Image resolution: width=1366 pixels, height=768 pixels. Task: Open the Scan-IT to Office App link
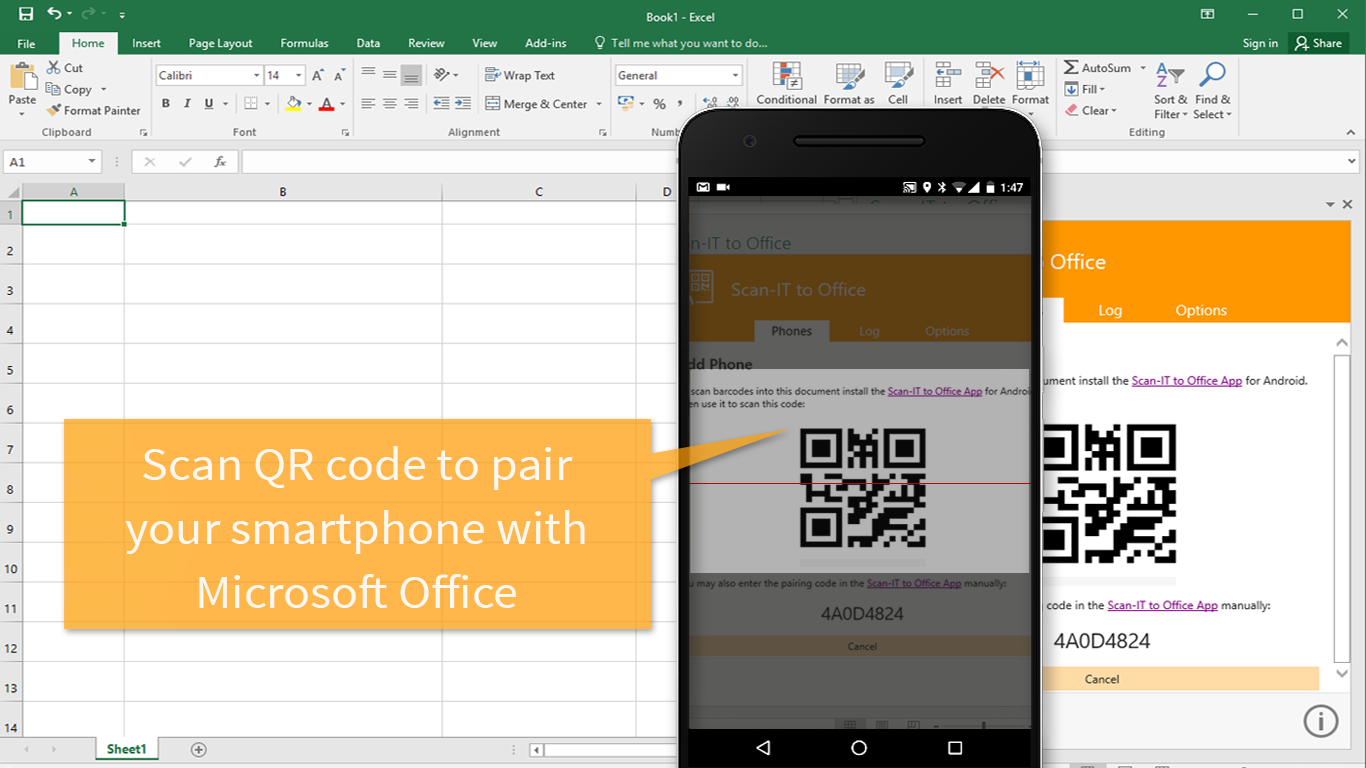click(1186, 380)
